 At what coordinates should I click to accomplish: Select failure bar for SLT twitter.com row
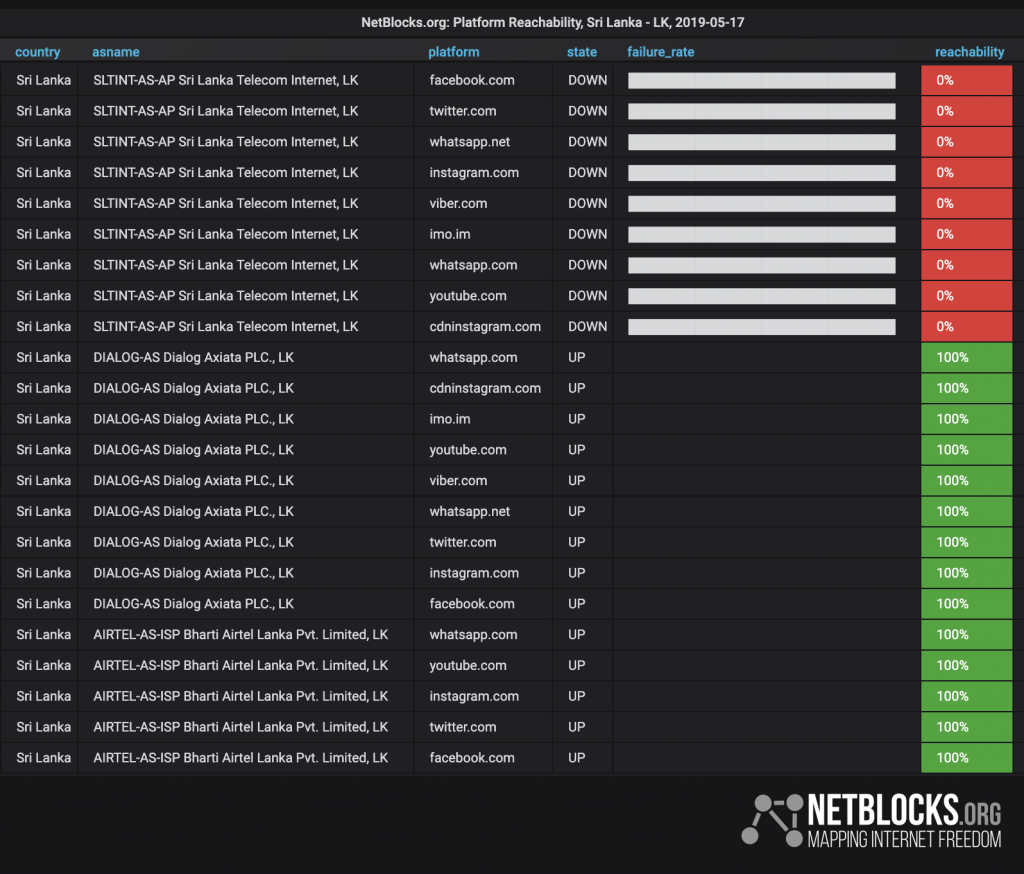tap(761, 111)
